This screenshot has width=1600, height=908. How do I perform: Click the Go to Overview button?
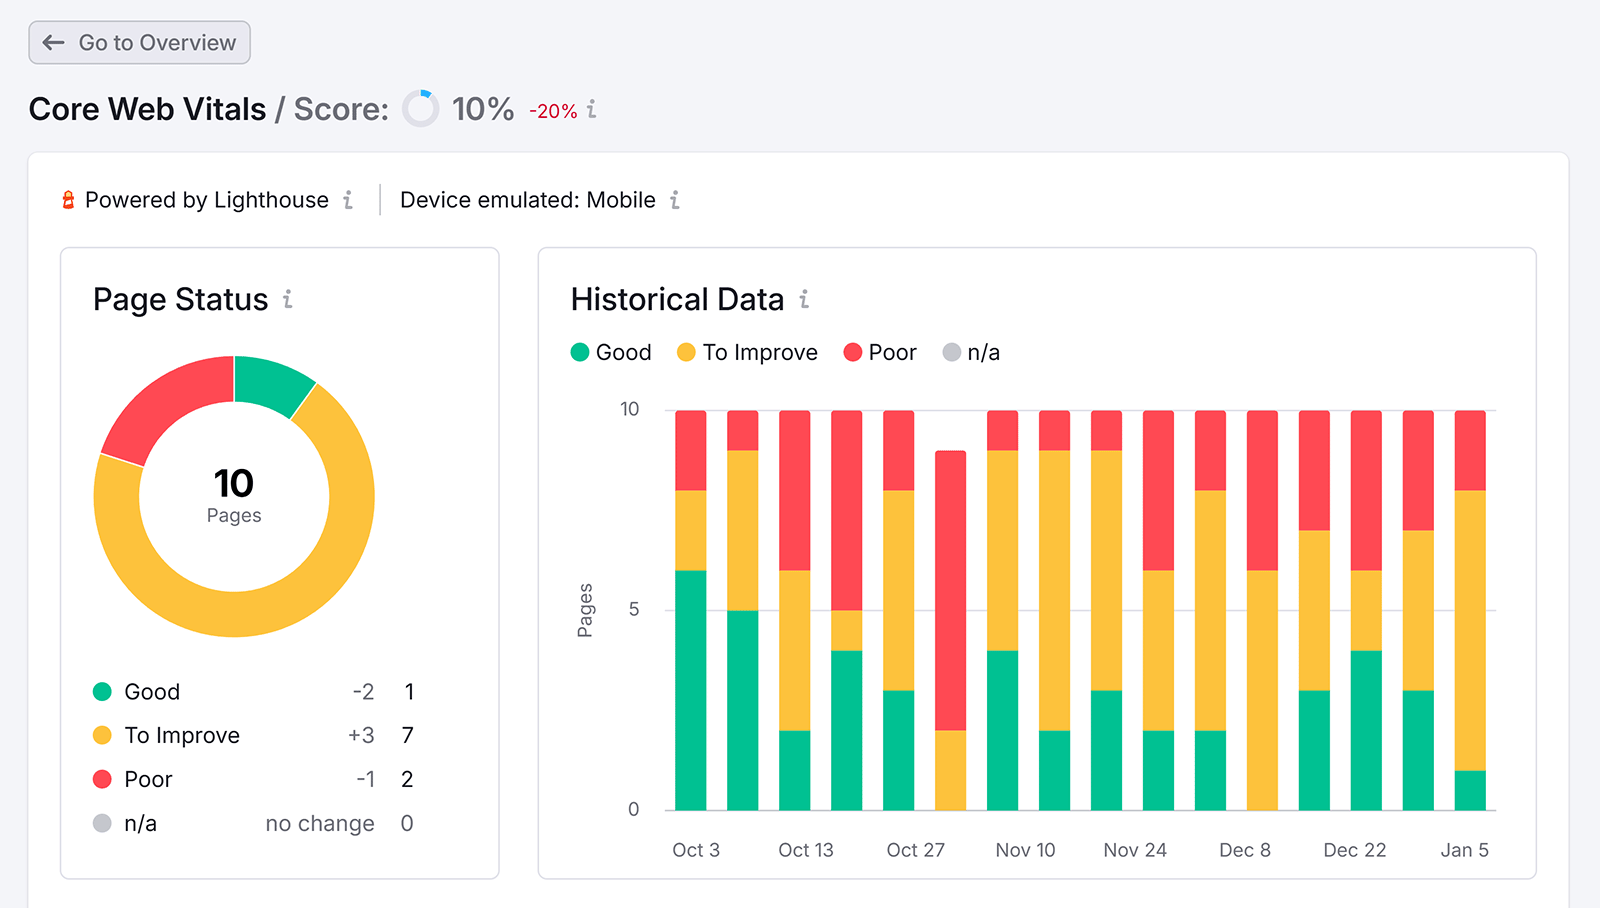coord(139,42)
